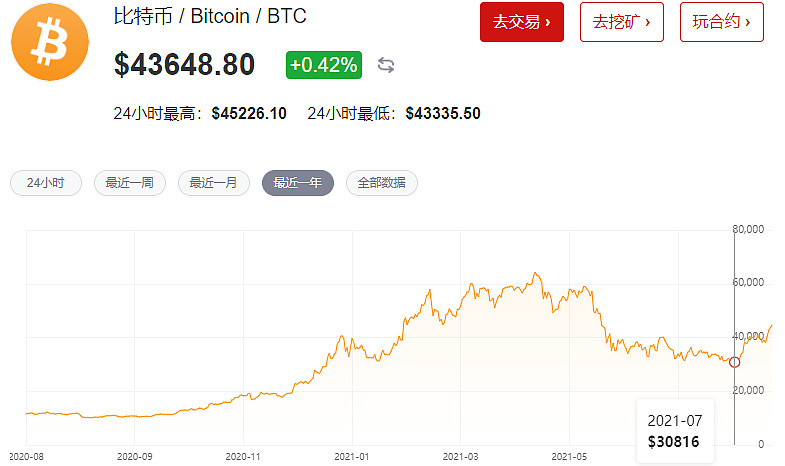Switch chart range to 24小时

pos(45,183)
